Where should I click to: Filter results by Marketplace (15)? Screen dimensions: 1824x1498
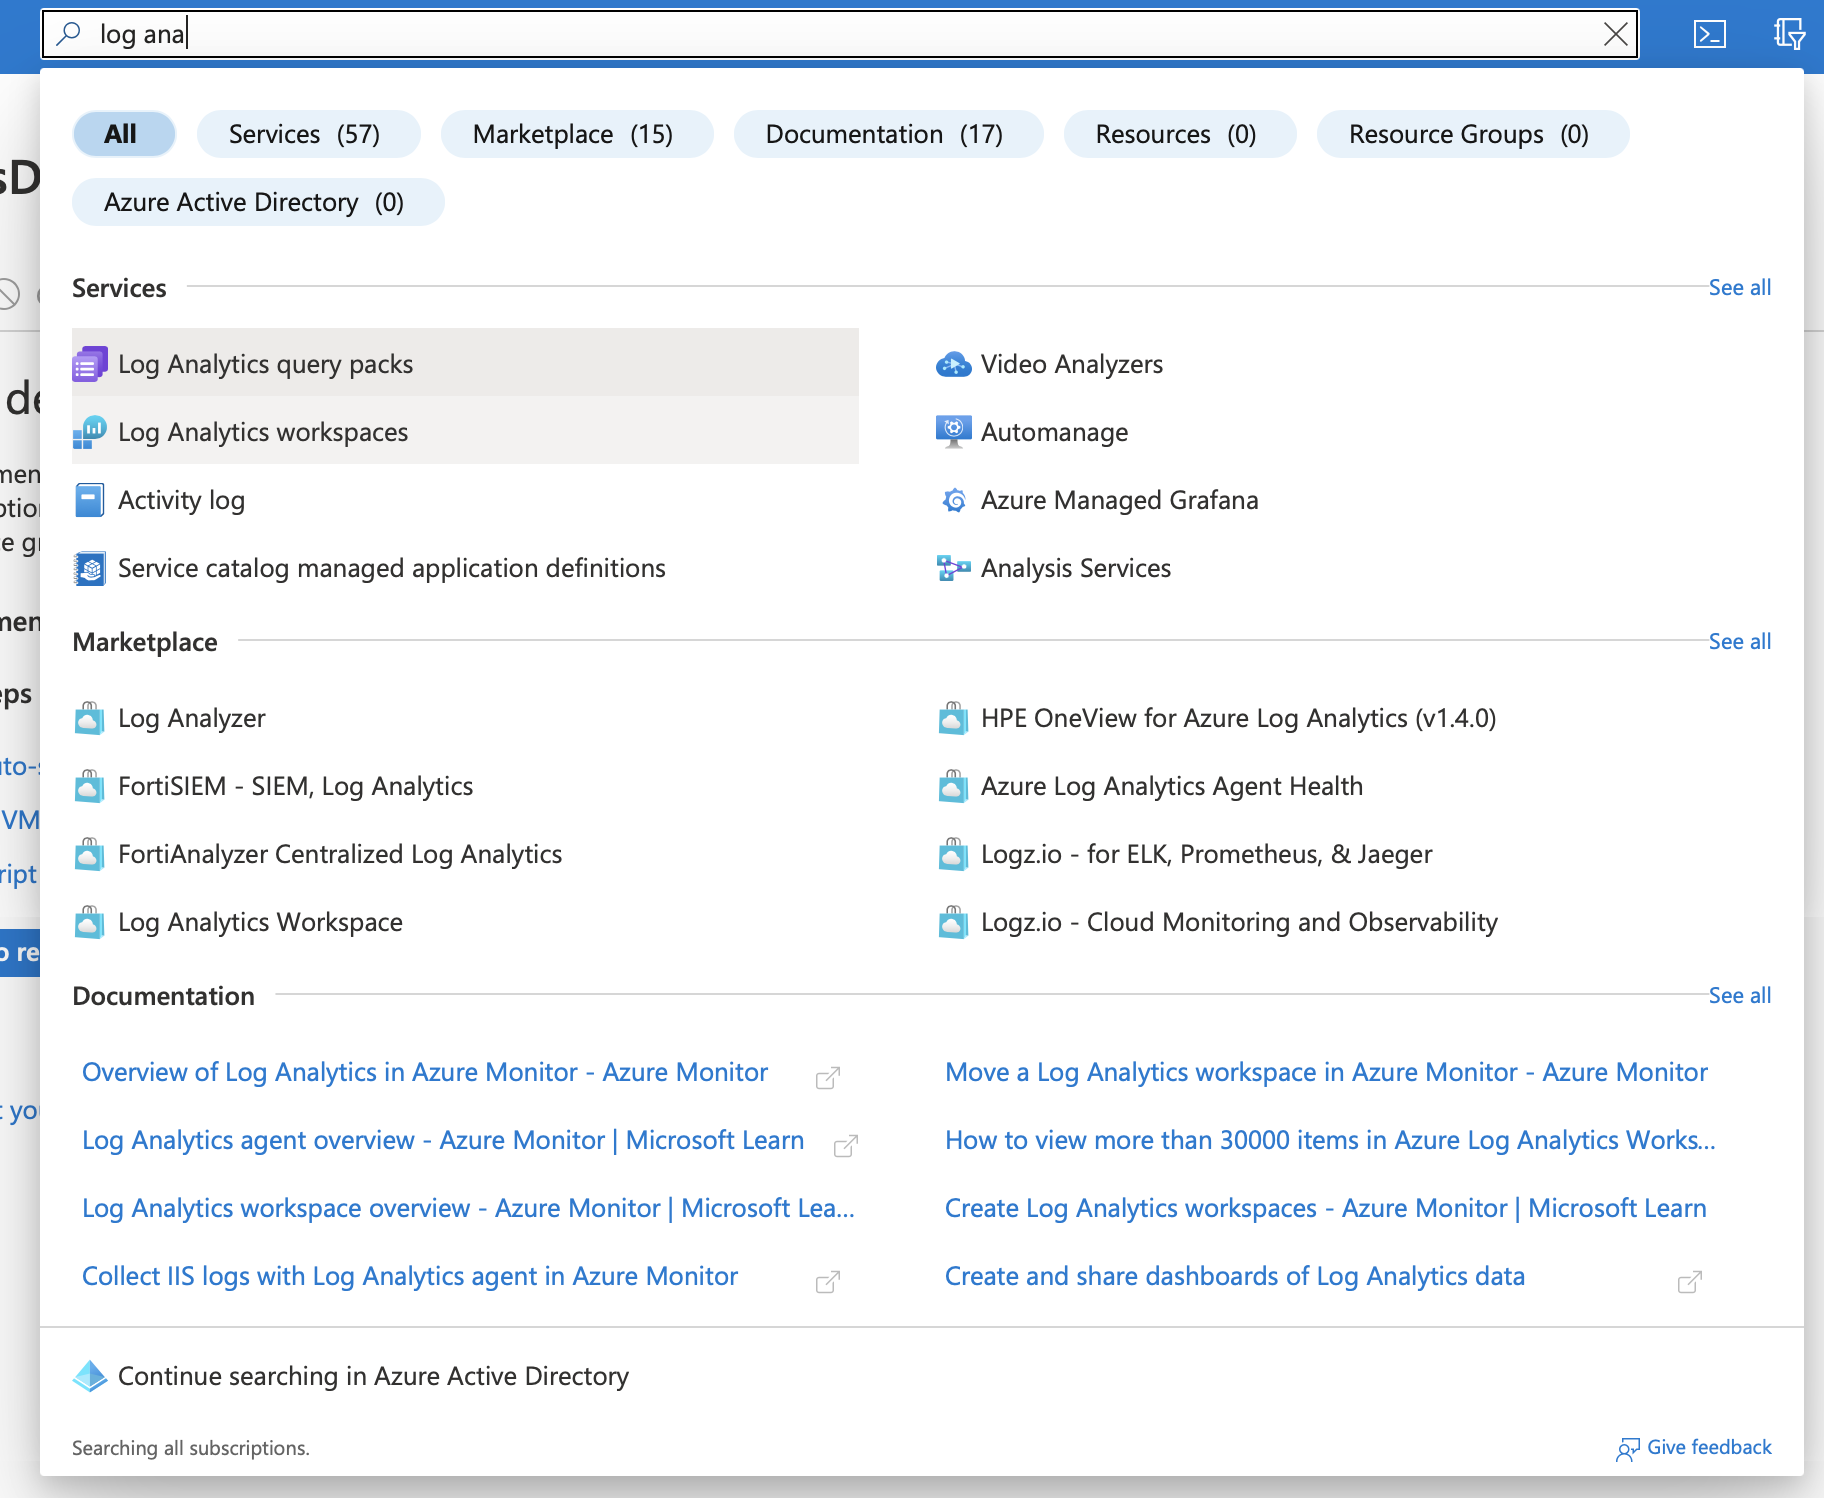[577, 134]
